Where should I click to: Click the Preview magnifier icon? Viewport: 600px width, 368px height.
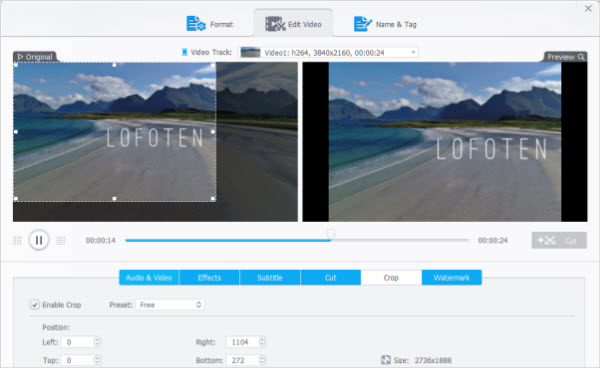581,57
